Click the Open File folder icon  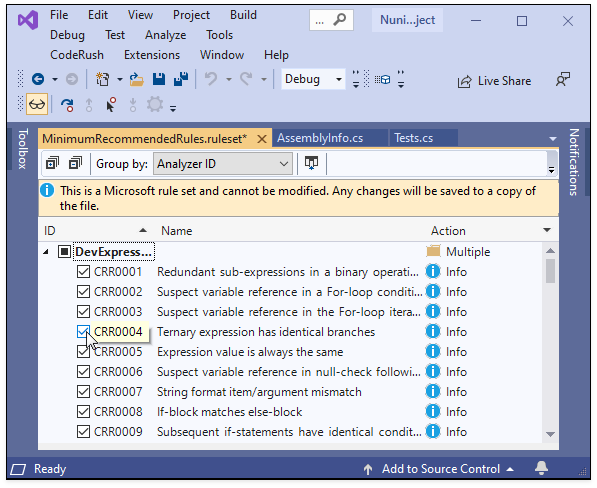(136, 79)
